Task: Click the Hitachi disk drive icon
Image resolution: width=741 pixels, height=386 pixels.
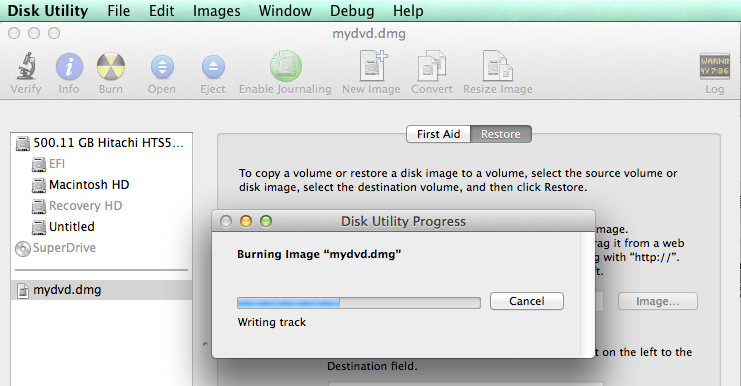Action: (23, 143)
